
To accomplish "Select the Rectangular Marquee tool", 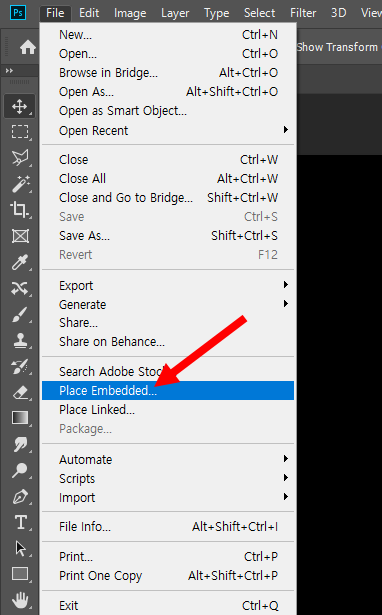I will (x=20, y=132).
